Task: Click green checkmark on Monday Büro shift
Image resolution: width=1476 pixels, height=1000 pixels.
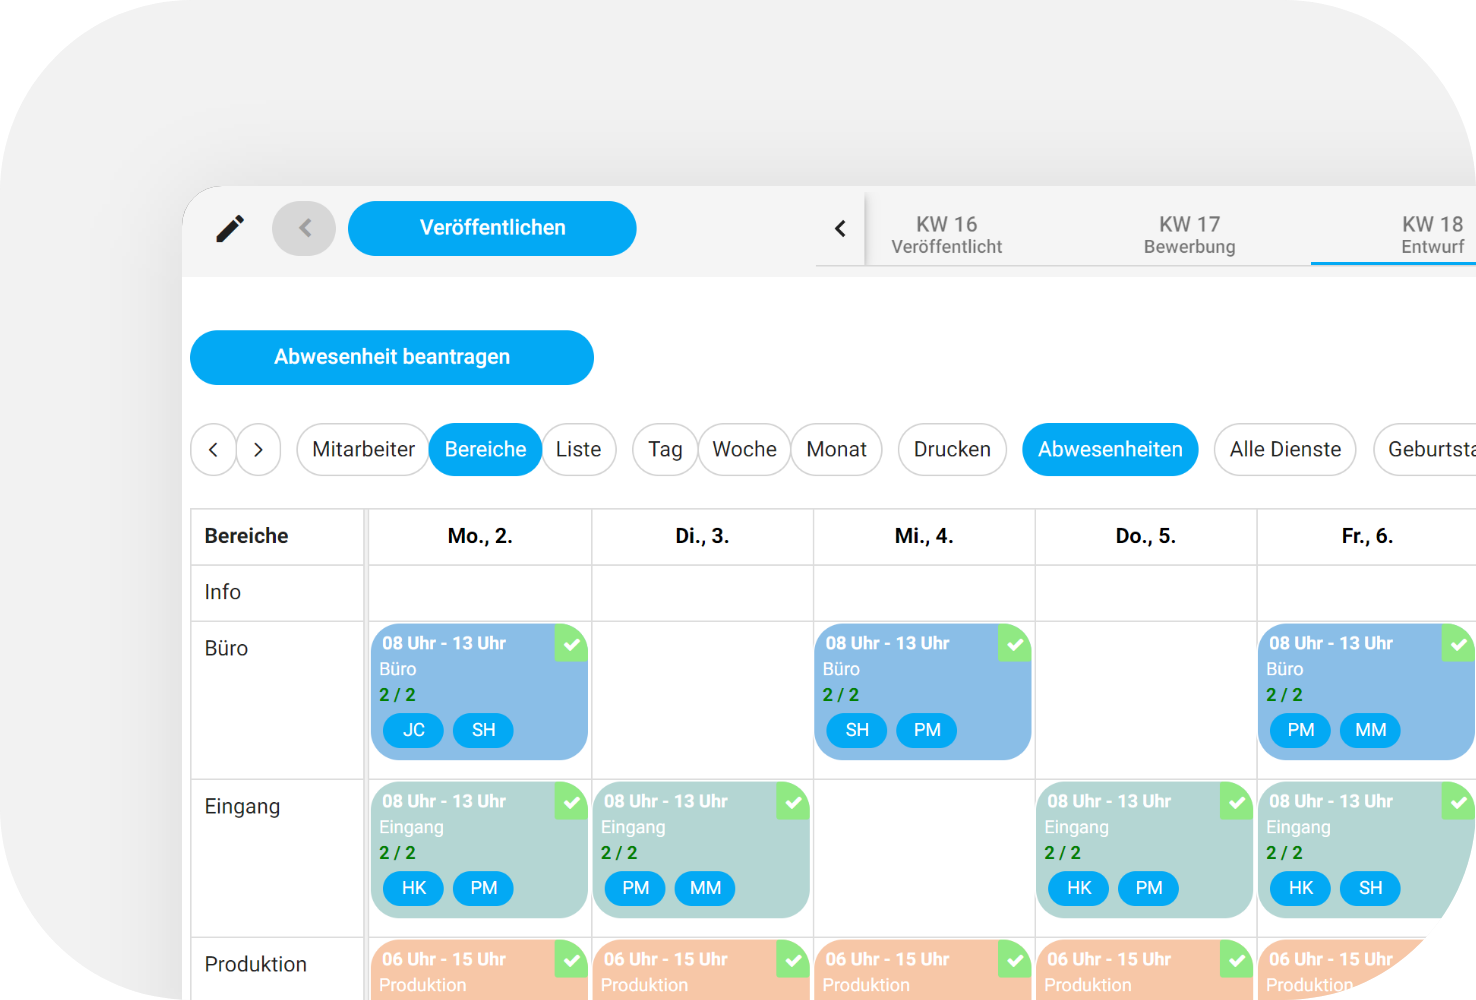Action: 571,644
